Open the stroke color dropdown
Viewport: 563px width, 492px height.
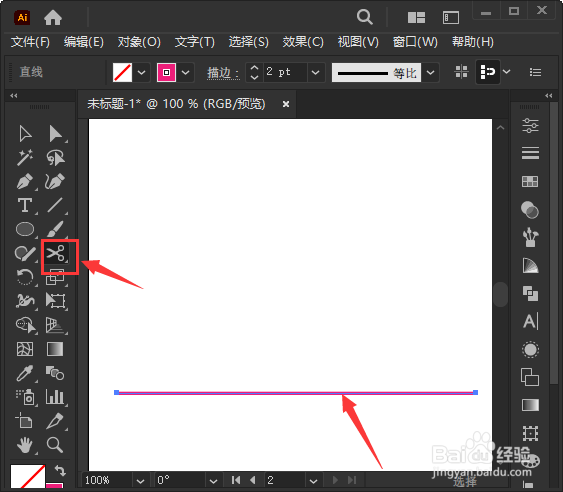pos(185,73)
